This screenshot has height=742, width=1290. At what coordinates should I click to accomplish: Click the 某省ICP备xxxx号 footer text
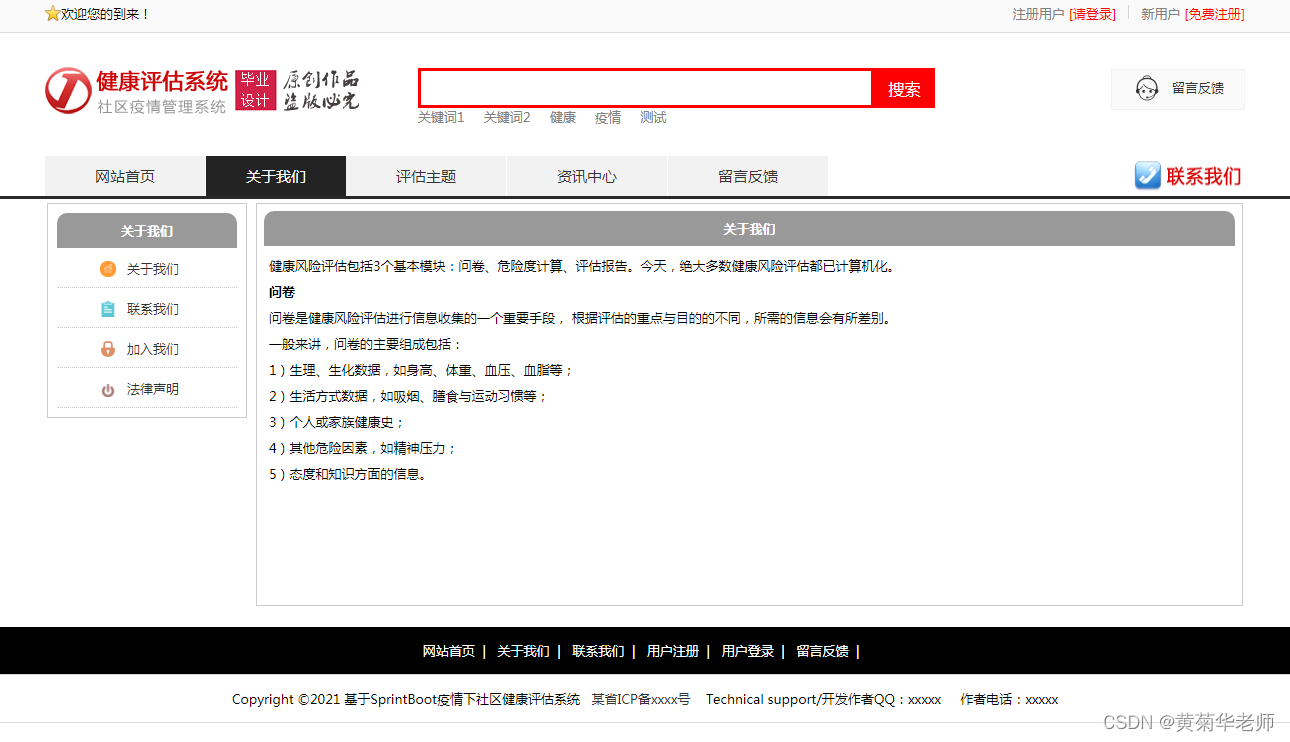641,699
